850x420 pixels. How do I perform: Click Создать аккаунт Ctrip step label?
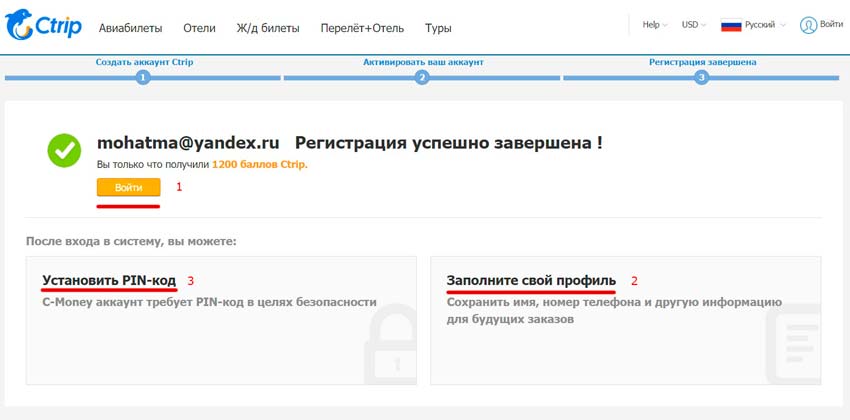pos(144,62)
